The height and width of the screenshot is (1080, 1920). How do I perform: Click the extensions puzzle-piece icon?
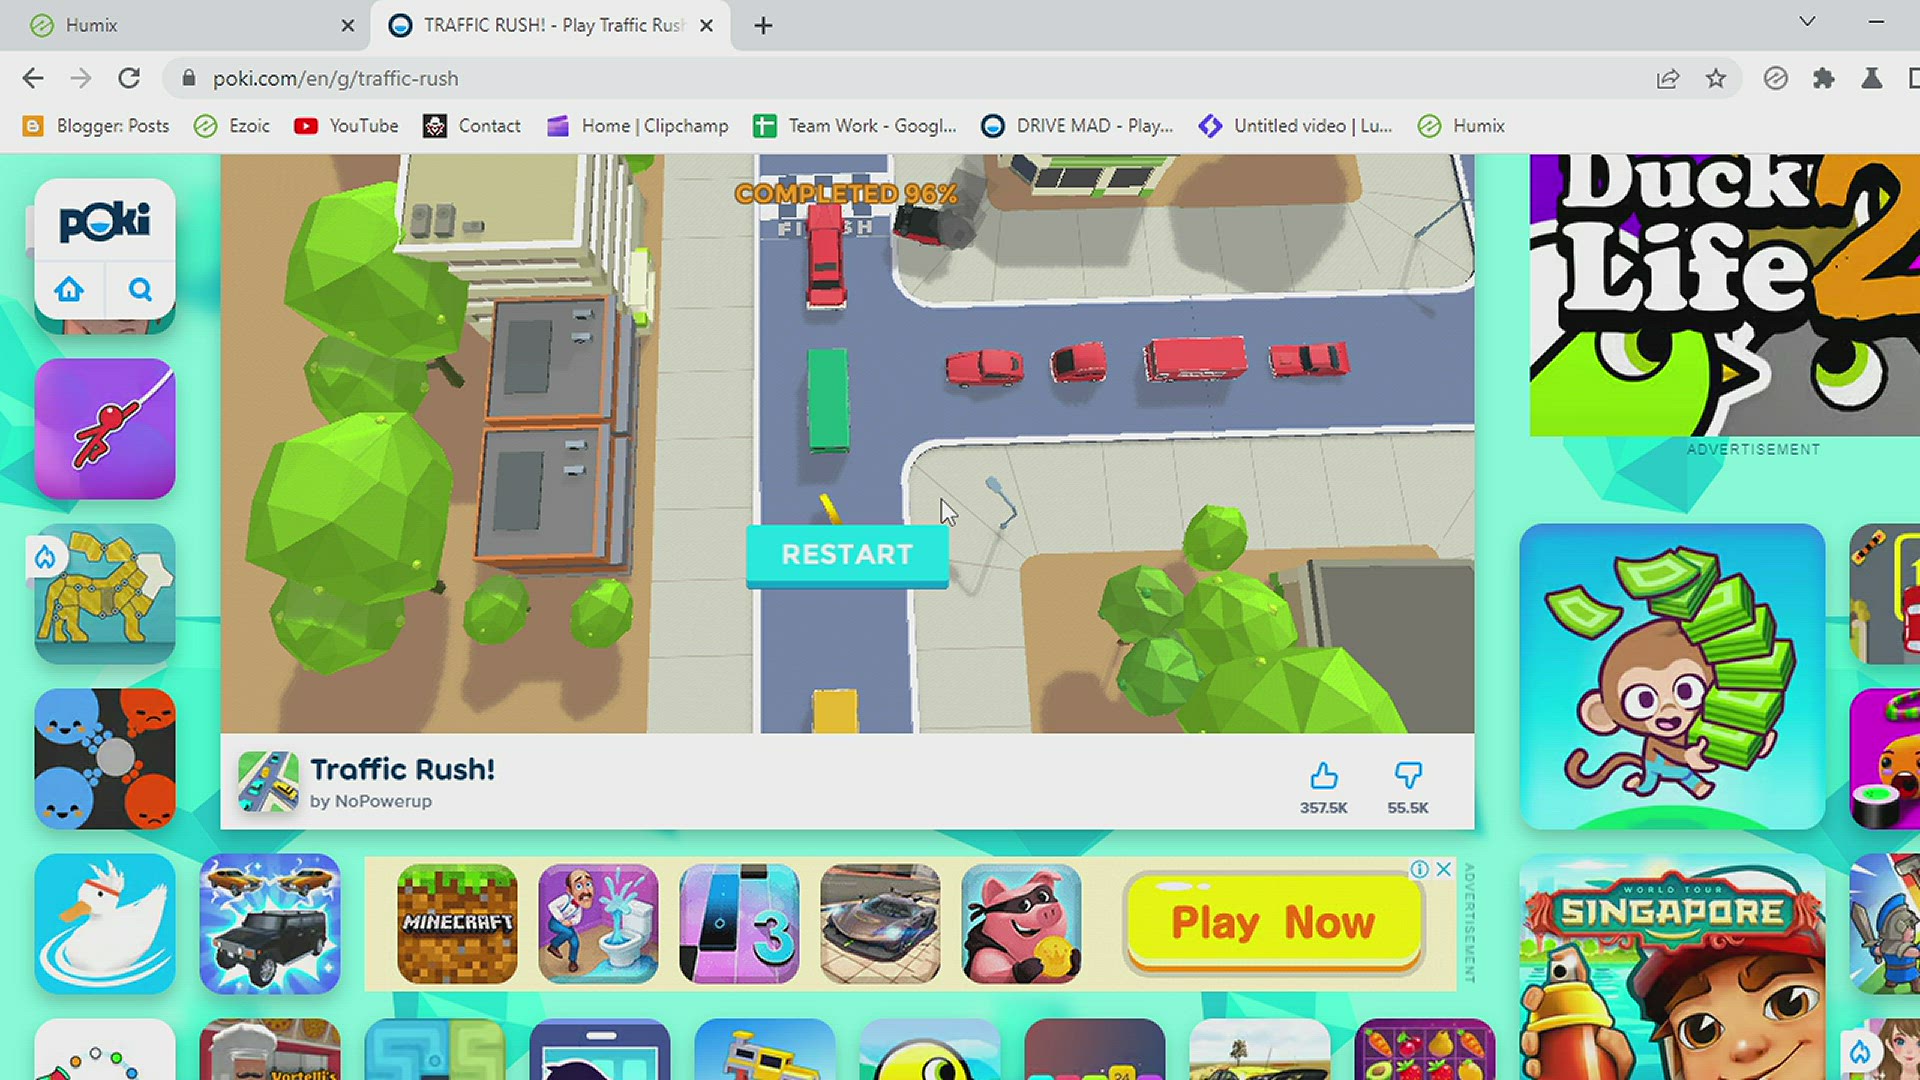coord(1824,78)
